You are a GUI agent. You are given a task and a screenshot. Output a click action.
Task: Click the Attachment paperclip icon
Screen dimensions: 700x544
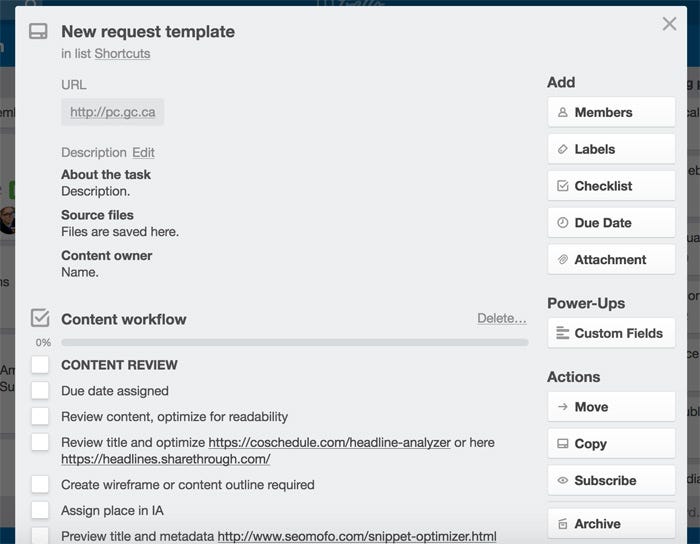click(563, 260)
